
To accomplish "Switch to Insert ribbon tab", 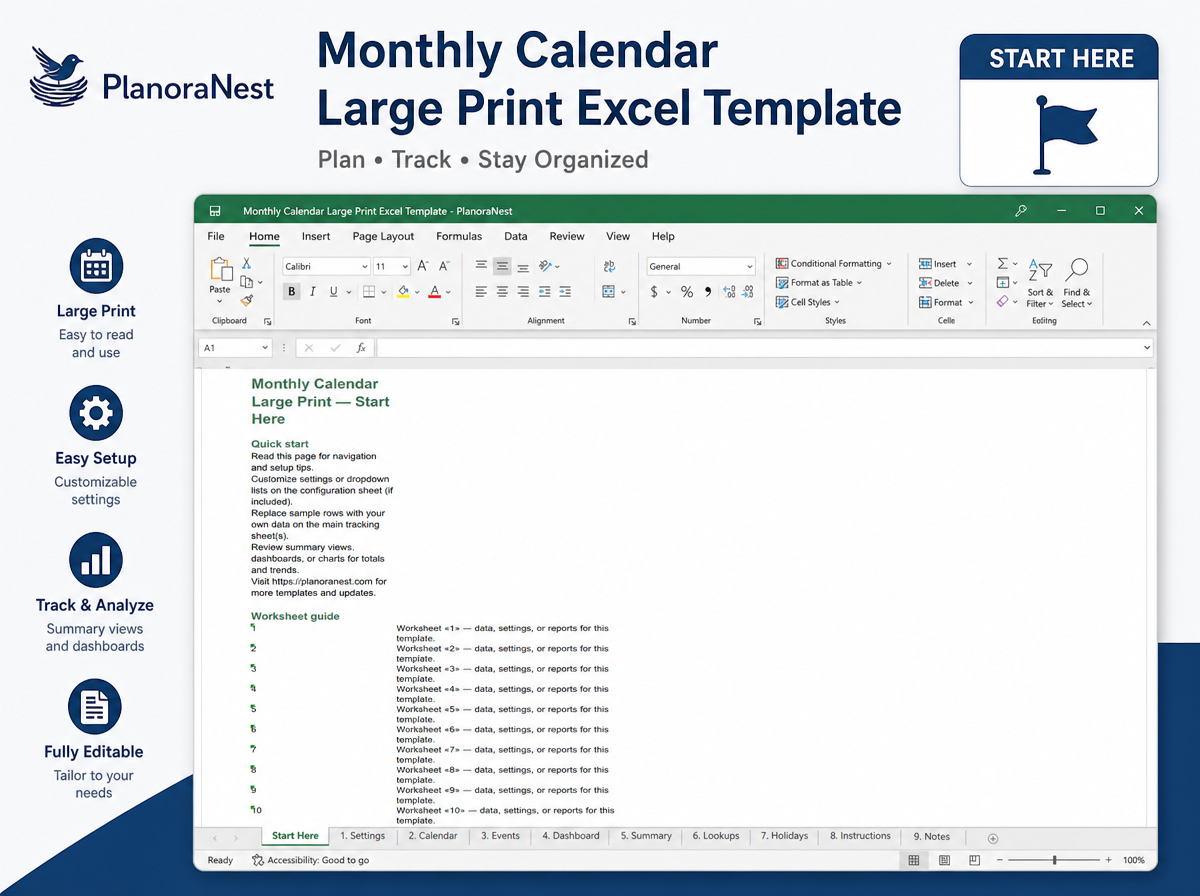I will point(316,237).
